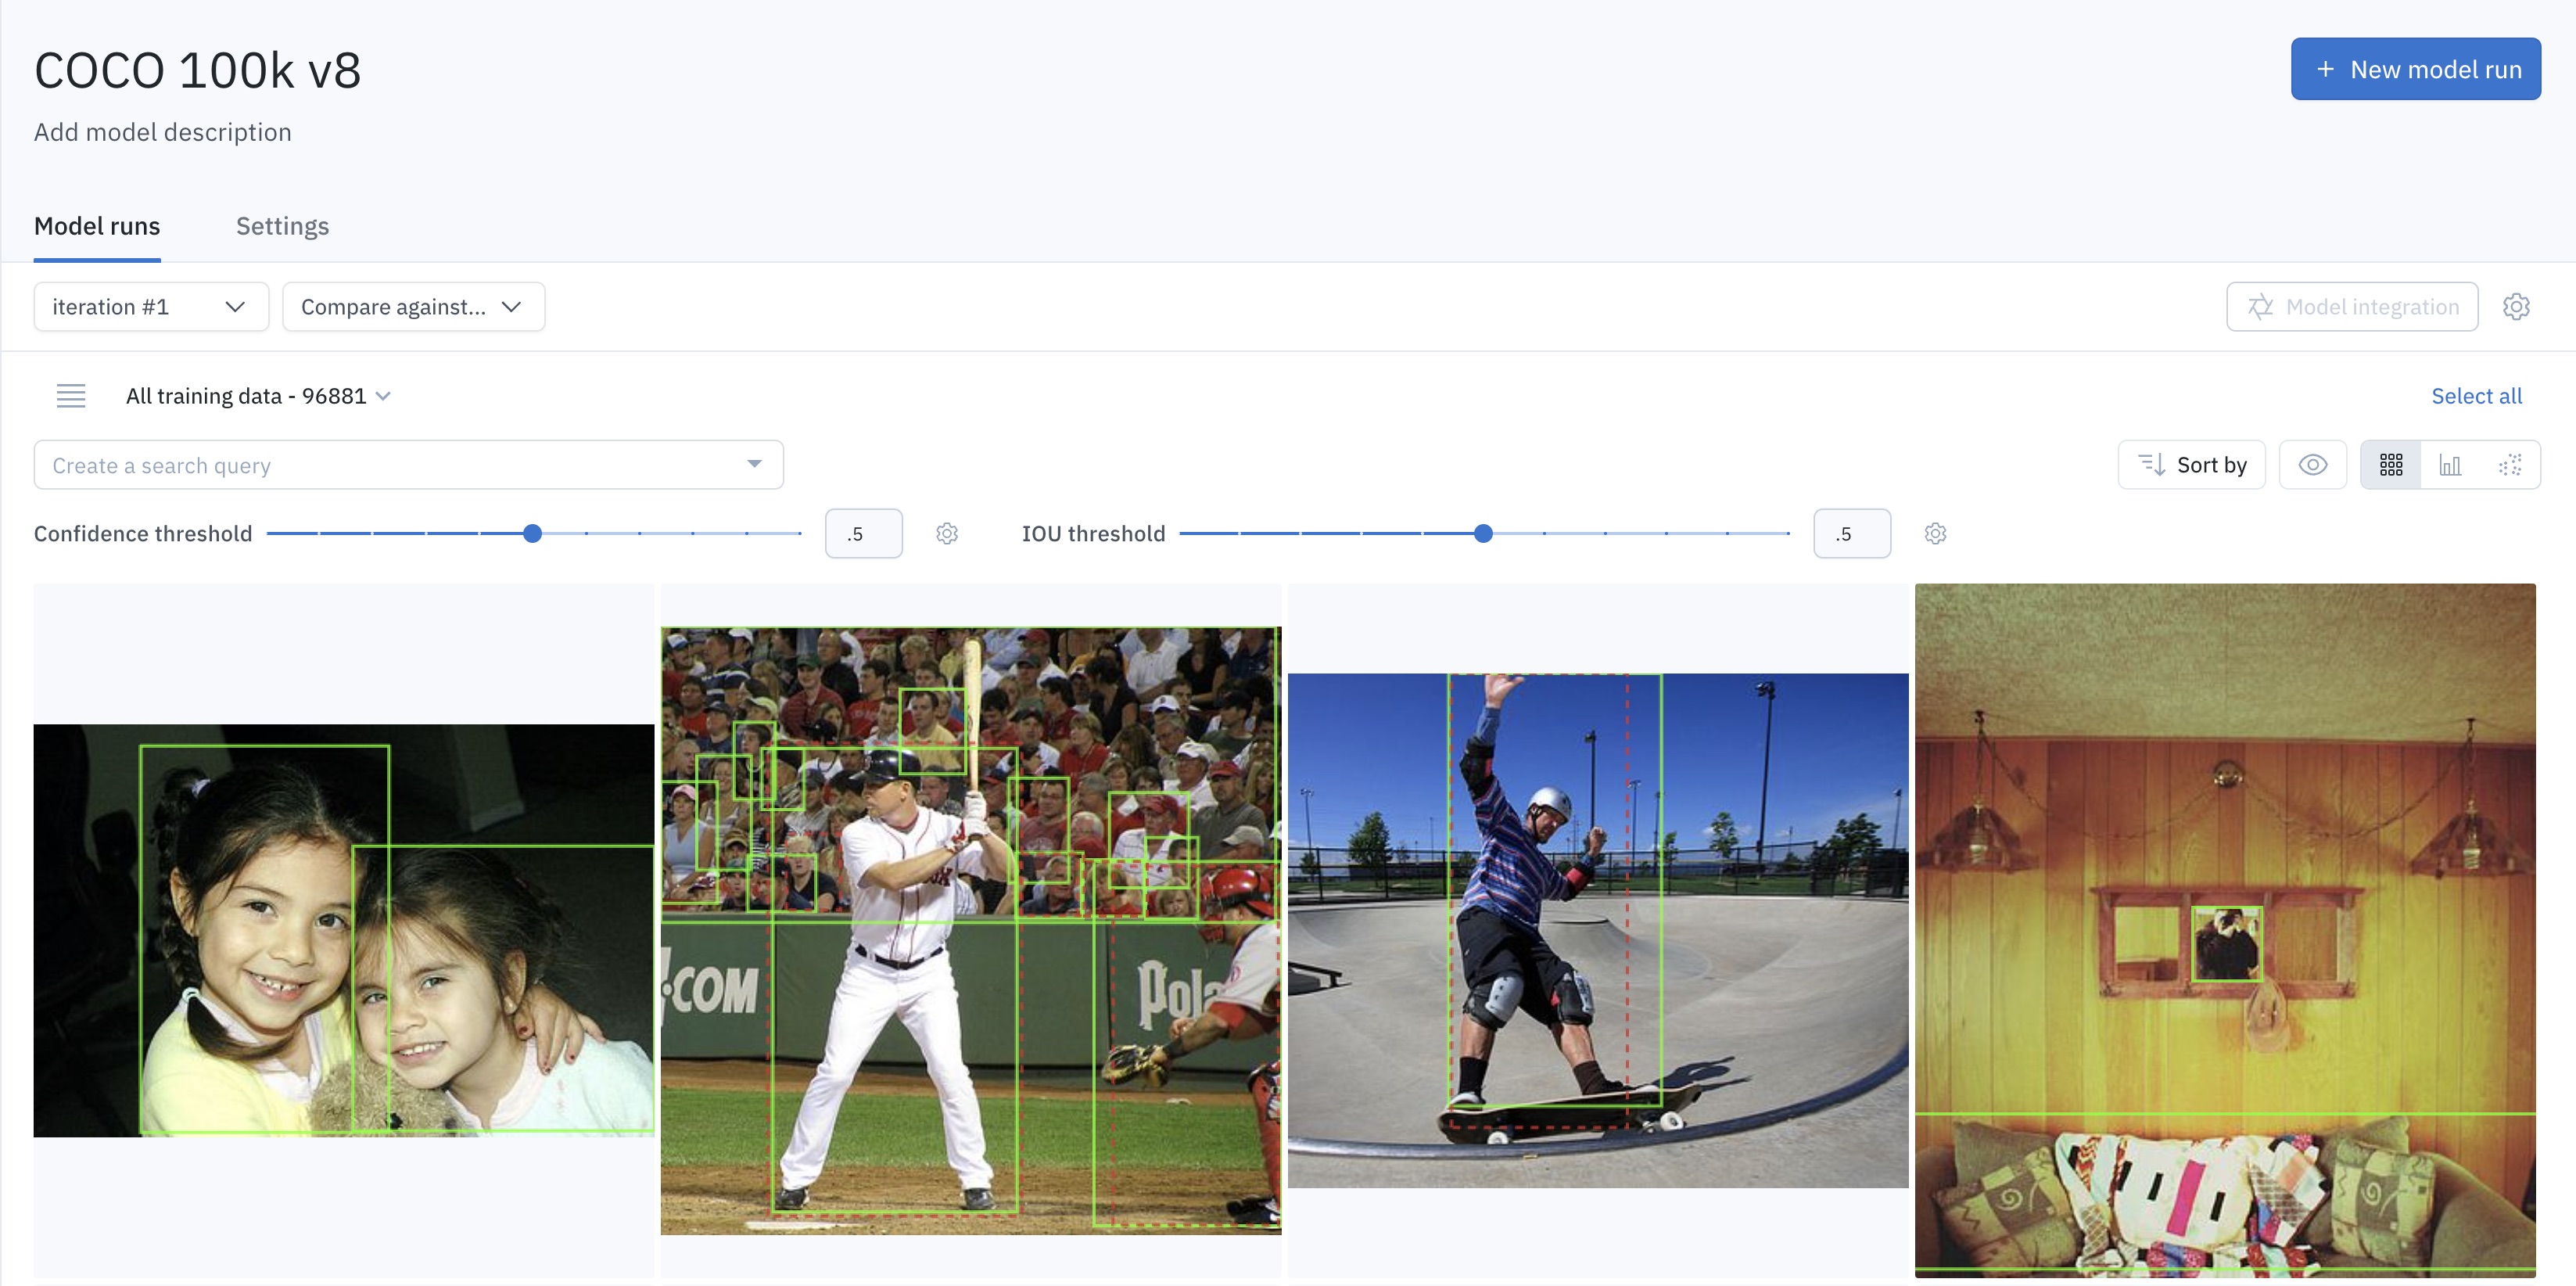Expand the iteration #1 dropdown
Screen dimensions: 2576x1286
point(151,306)
